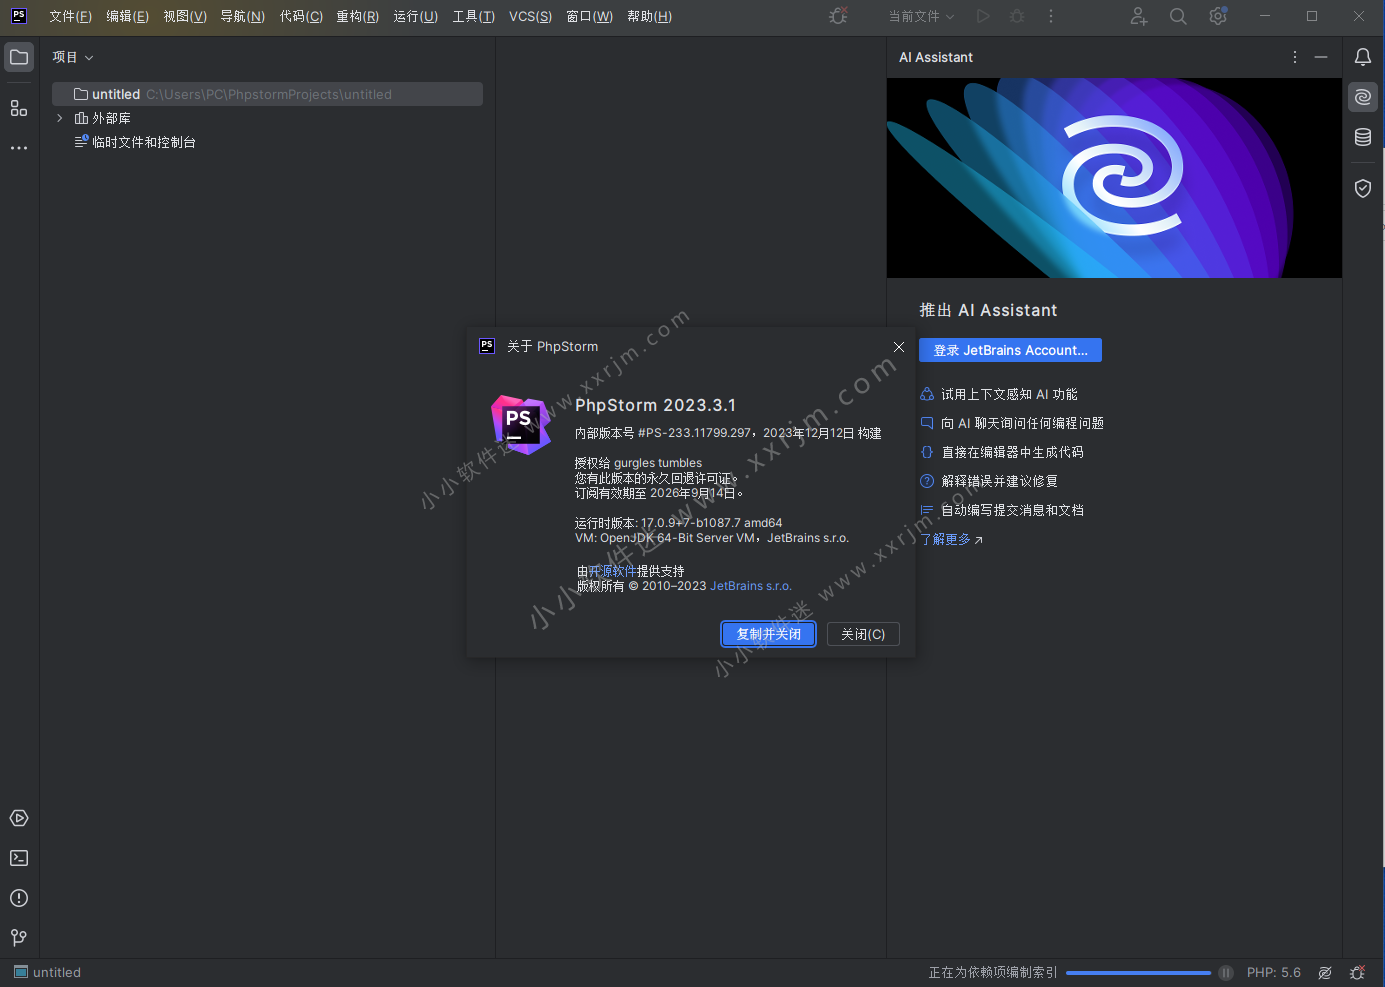Click Log in to JetBrains Account button

point(1010,350)
